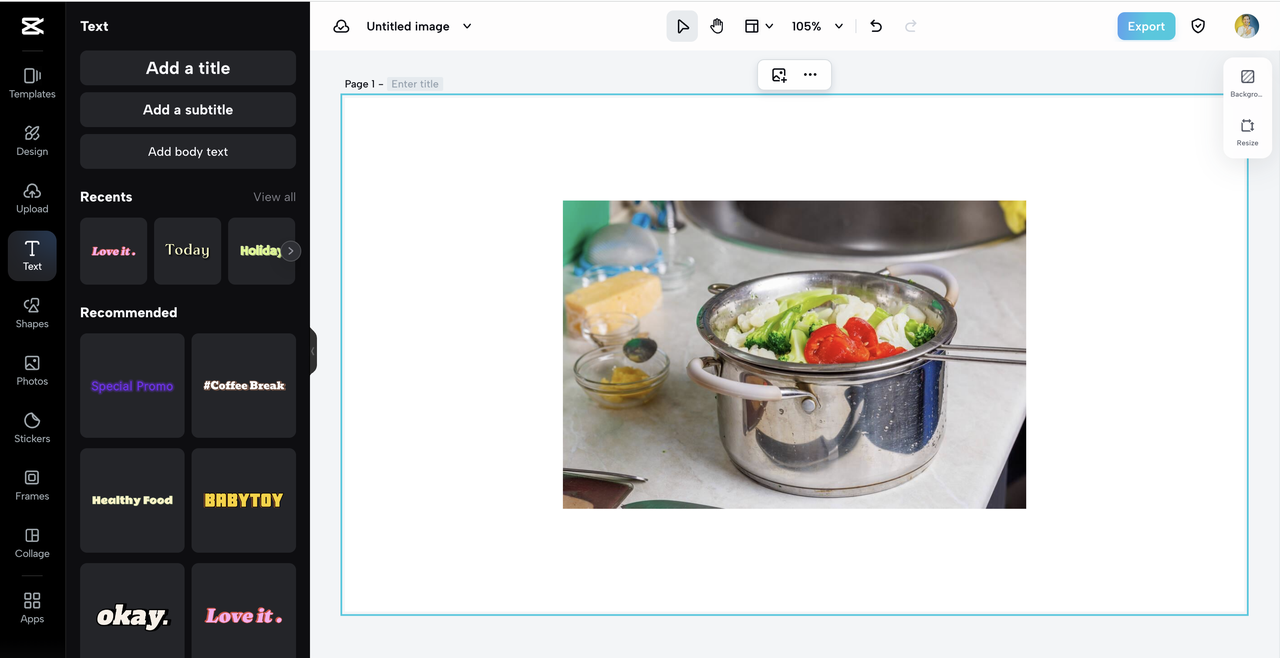Click the cloud save status icon
This screenshot has height=658, width=1280.
pos(341,26)
